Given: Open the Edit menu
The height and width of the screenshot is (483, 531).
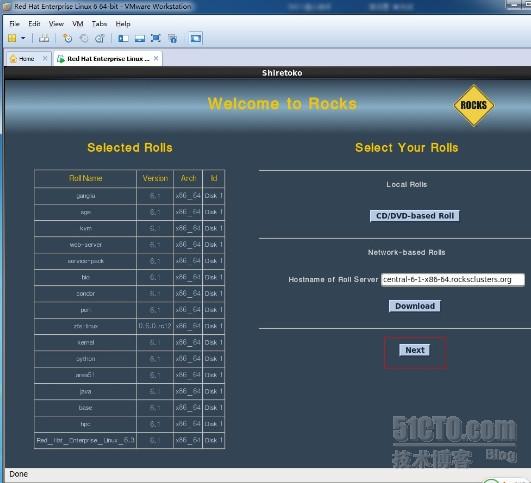Looking at the screenshot, I should pos(34,24).
